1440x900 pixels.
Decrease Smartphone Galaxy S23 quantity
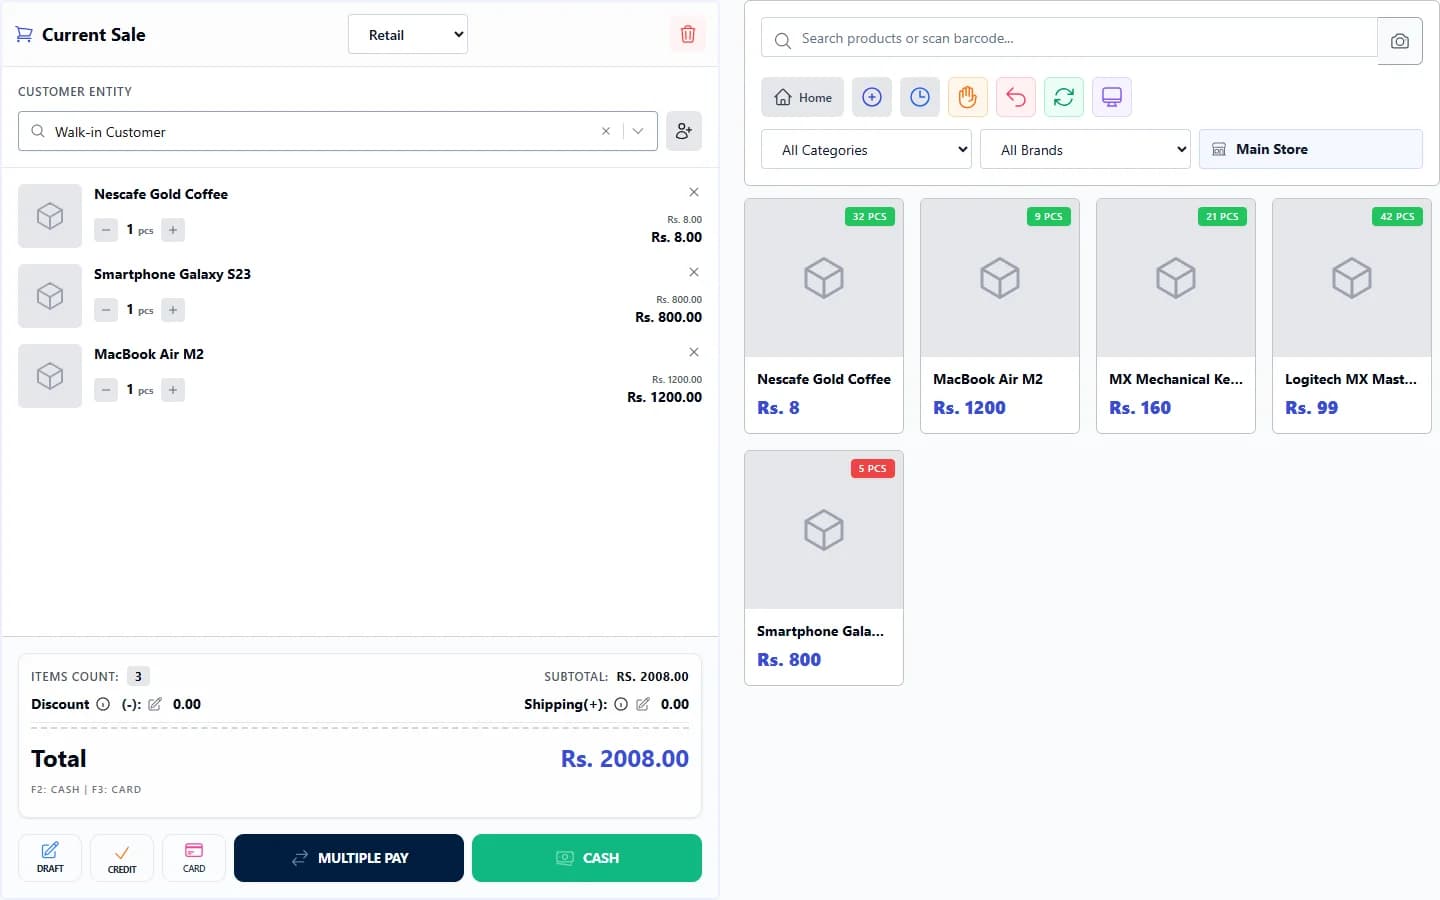pos(106,310)
